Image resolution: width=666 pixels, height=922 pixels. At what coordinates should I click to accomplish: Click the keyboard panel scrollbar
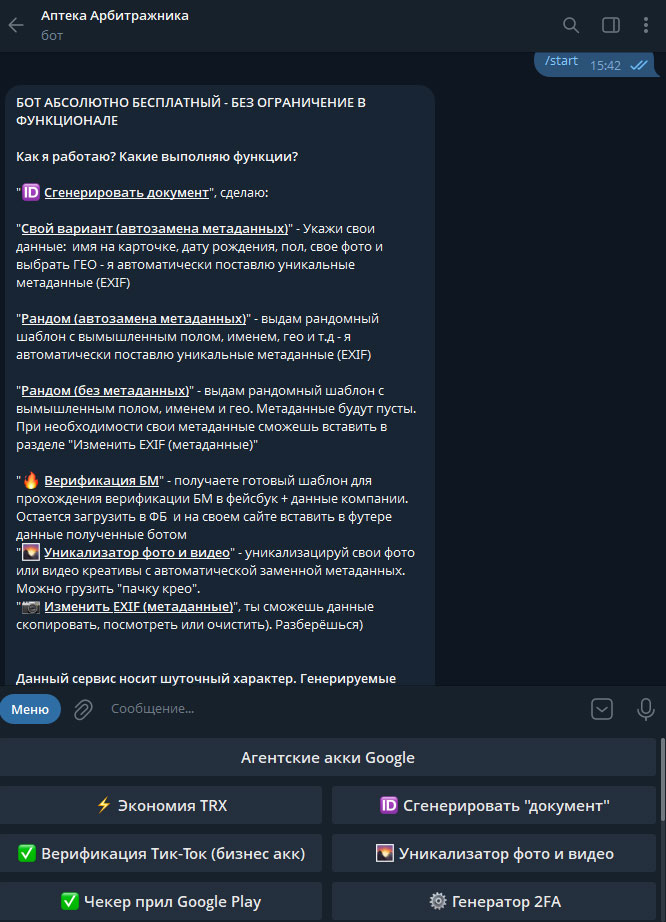click(662, 780)
